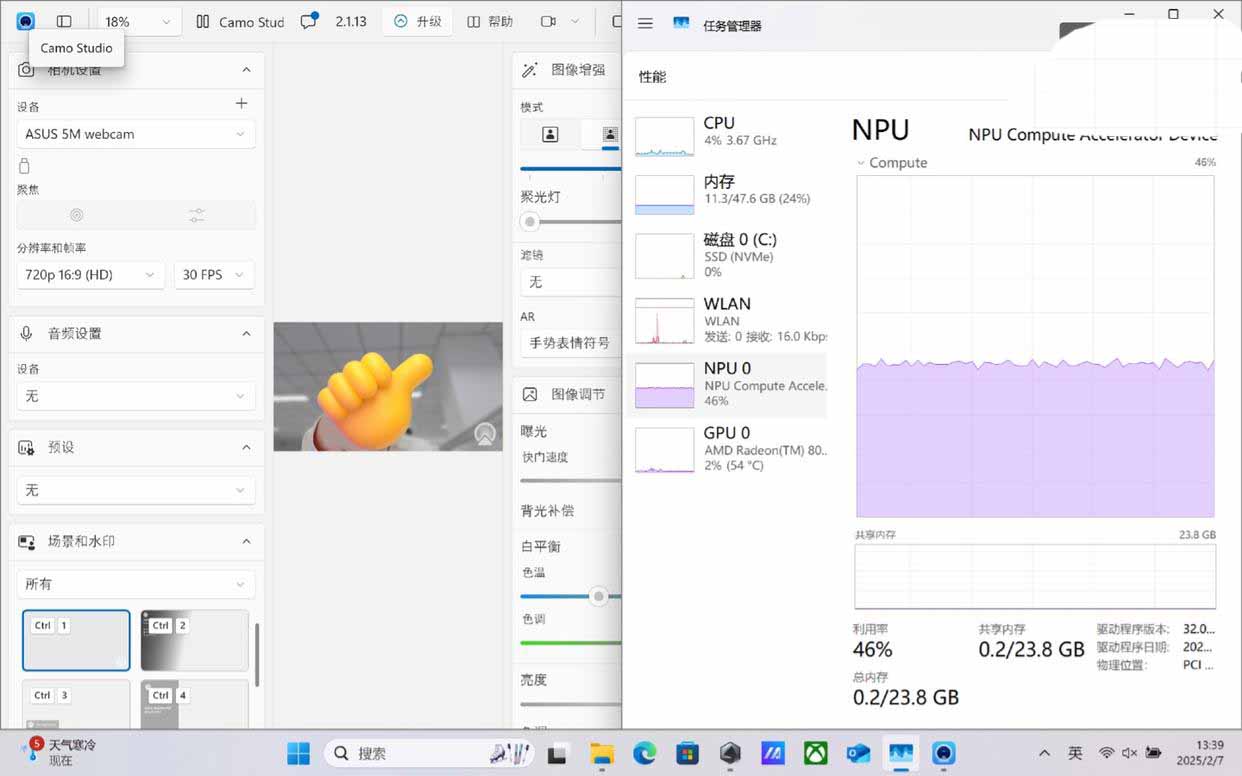The height and width of the screenshot is (776, 1242).
Task: Click the camera device icon in toolbar
Action: point(548,20)
